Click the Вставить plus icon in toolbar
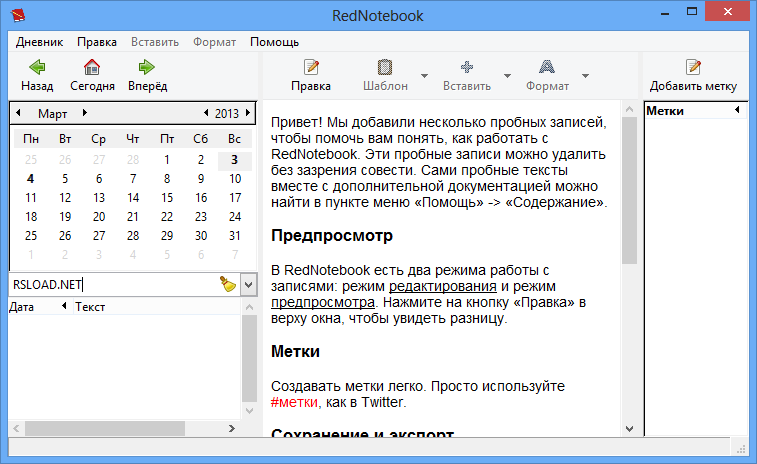Image resolution: width=757 pixels, height=464 pixels. point(467,67)
